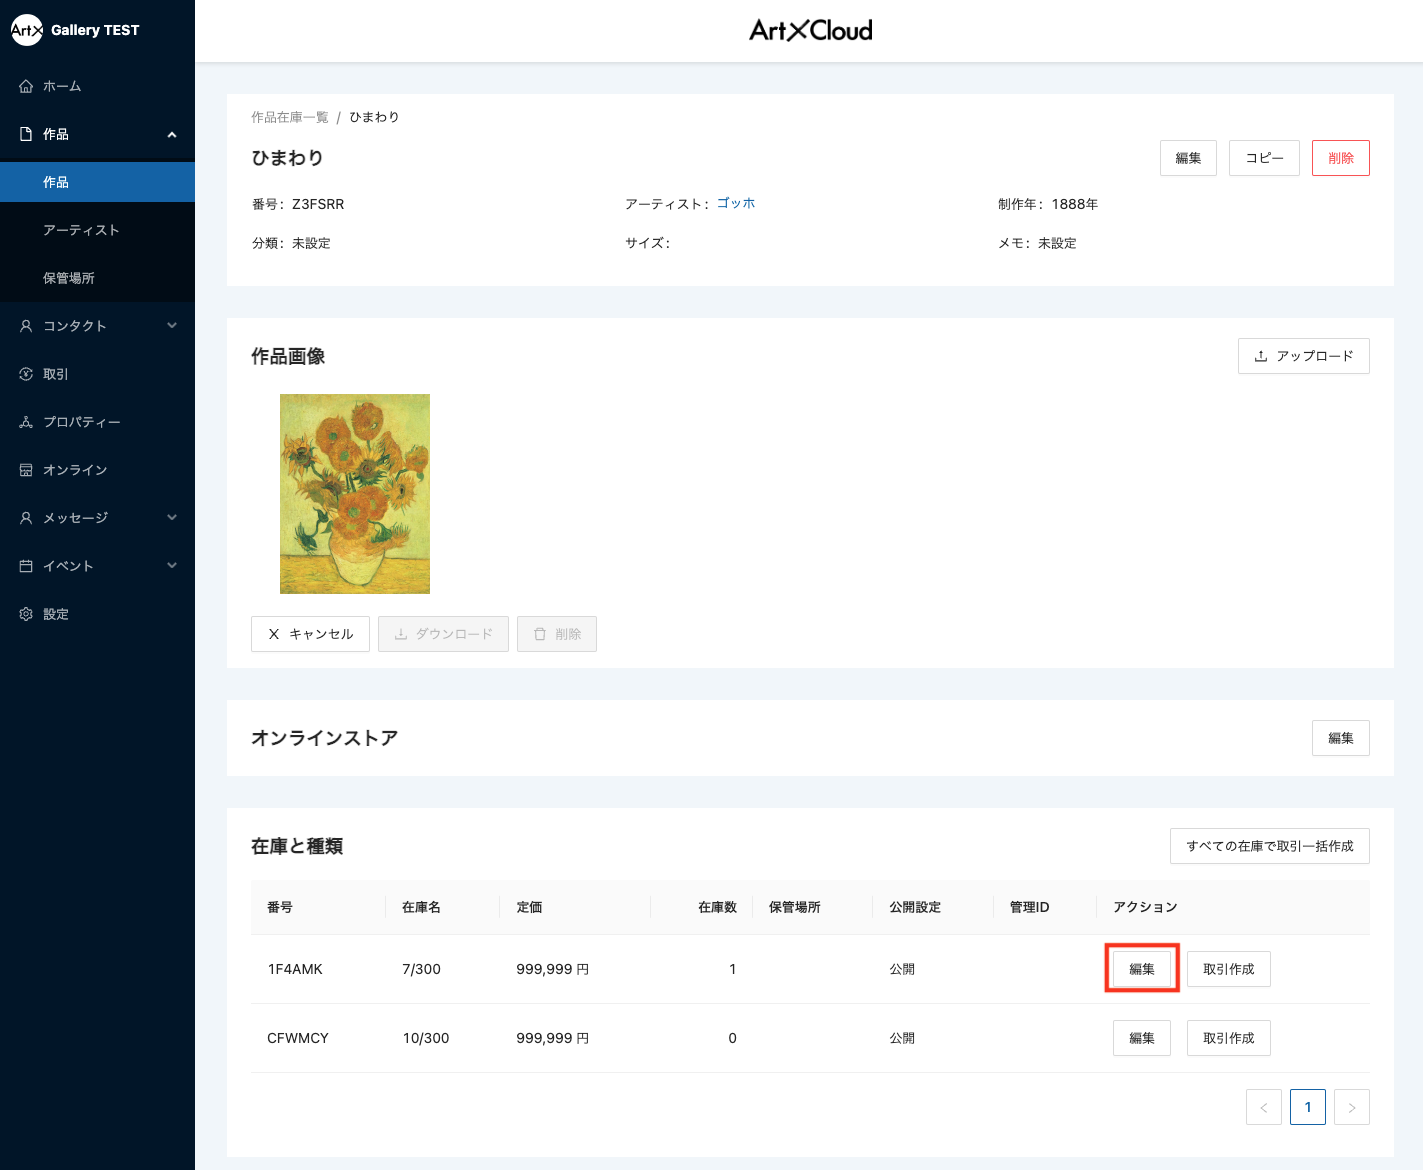The height and width of the screenshot is (1170, 1423).
Task: Click the 編集 button for ひまわり artwork
Action: click(1188, 158)
